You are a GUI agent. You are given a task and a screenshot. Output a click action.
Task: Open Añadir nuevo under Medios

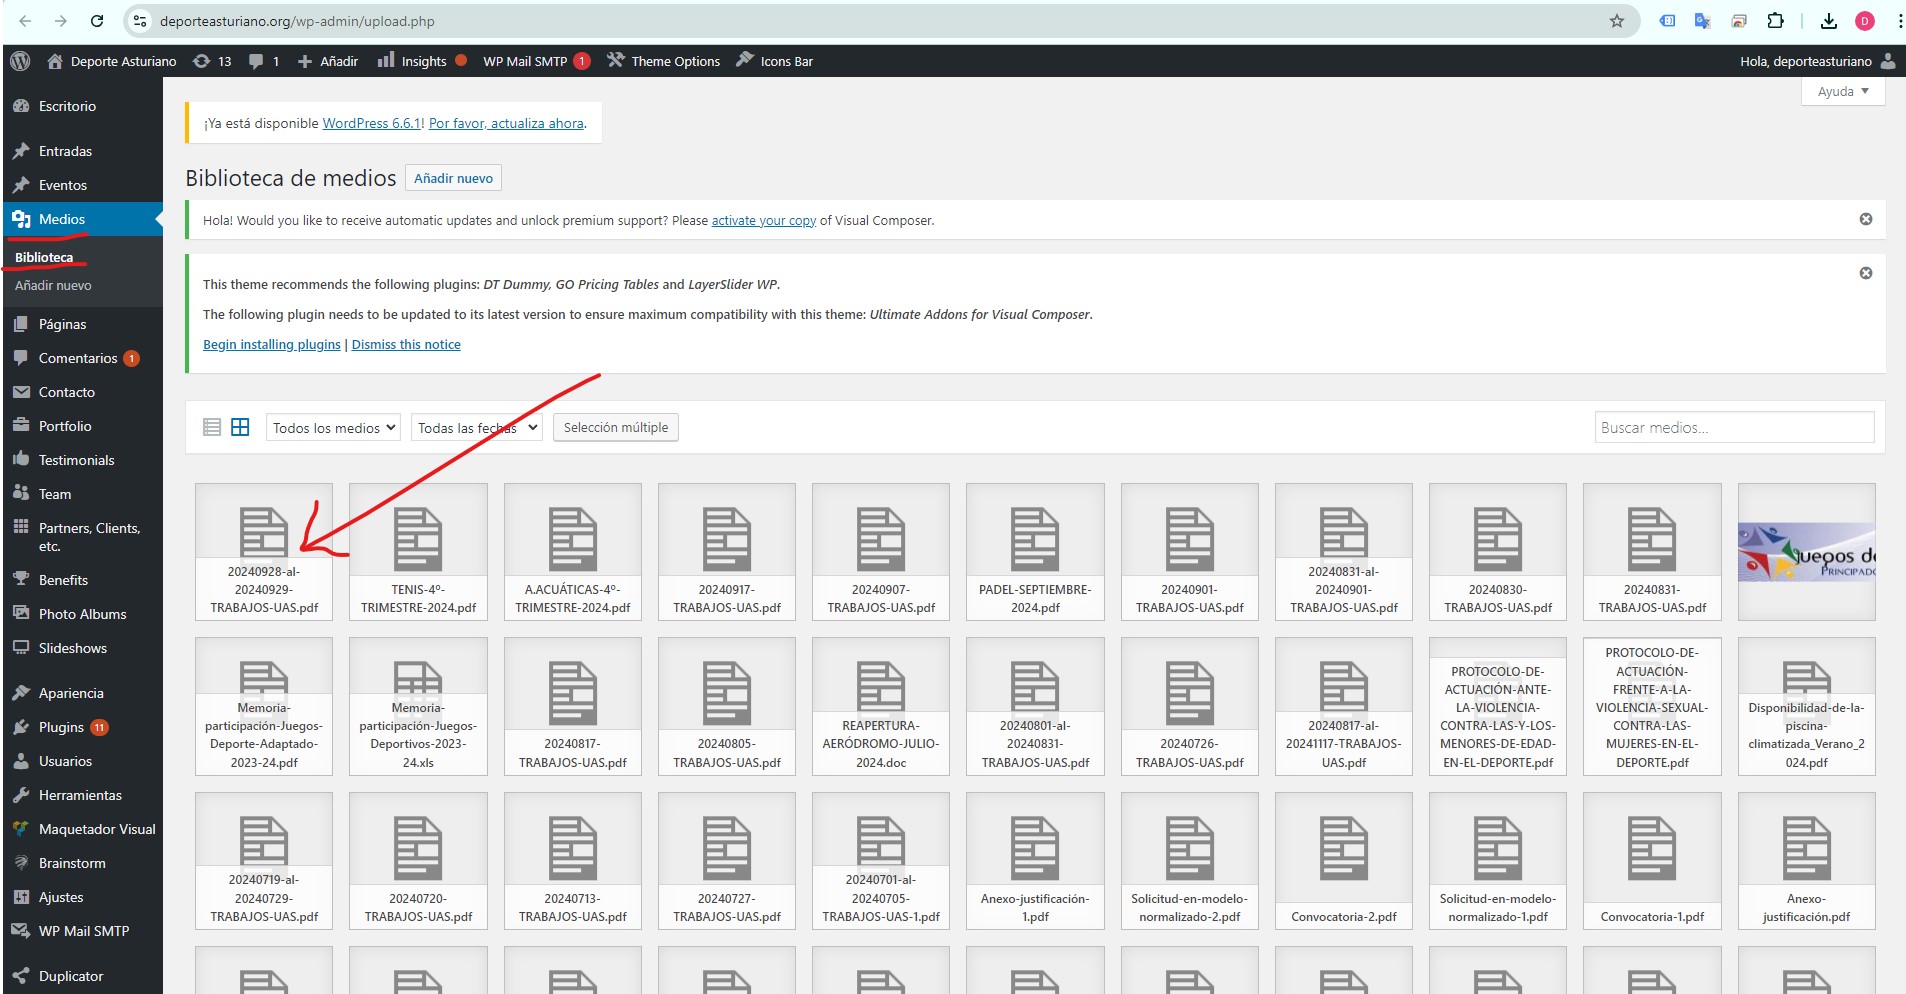[53, 285]
